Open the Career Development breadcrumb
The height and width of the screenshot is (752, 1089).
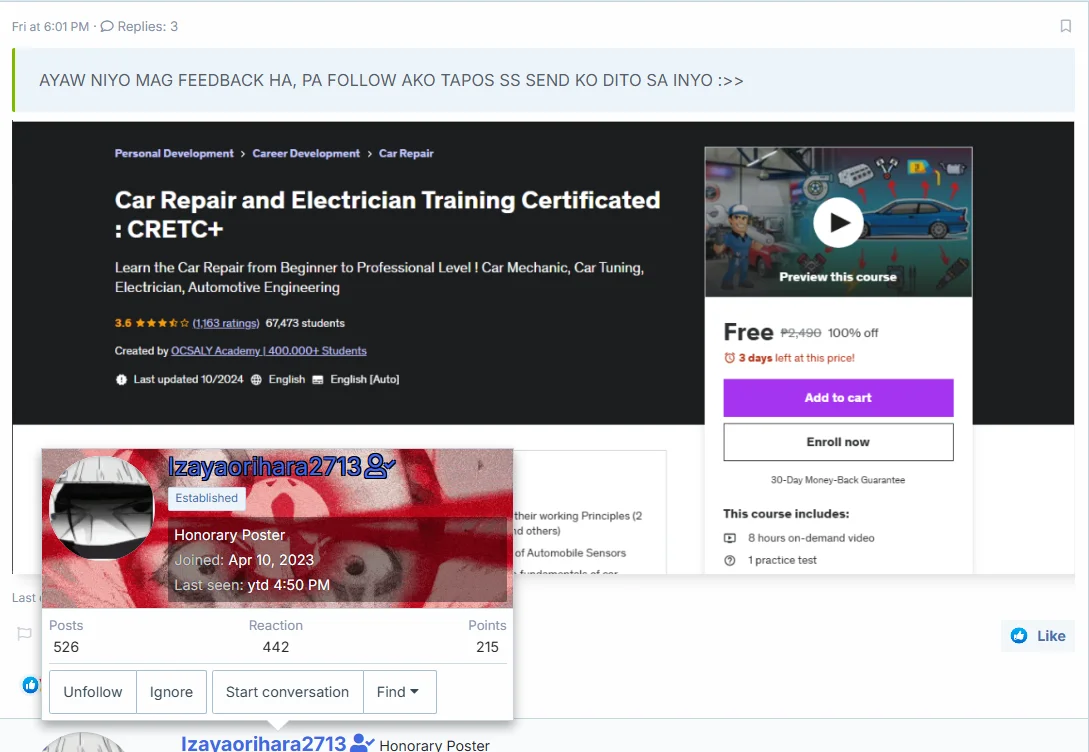(x=306, y=153)
